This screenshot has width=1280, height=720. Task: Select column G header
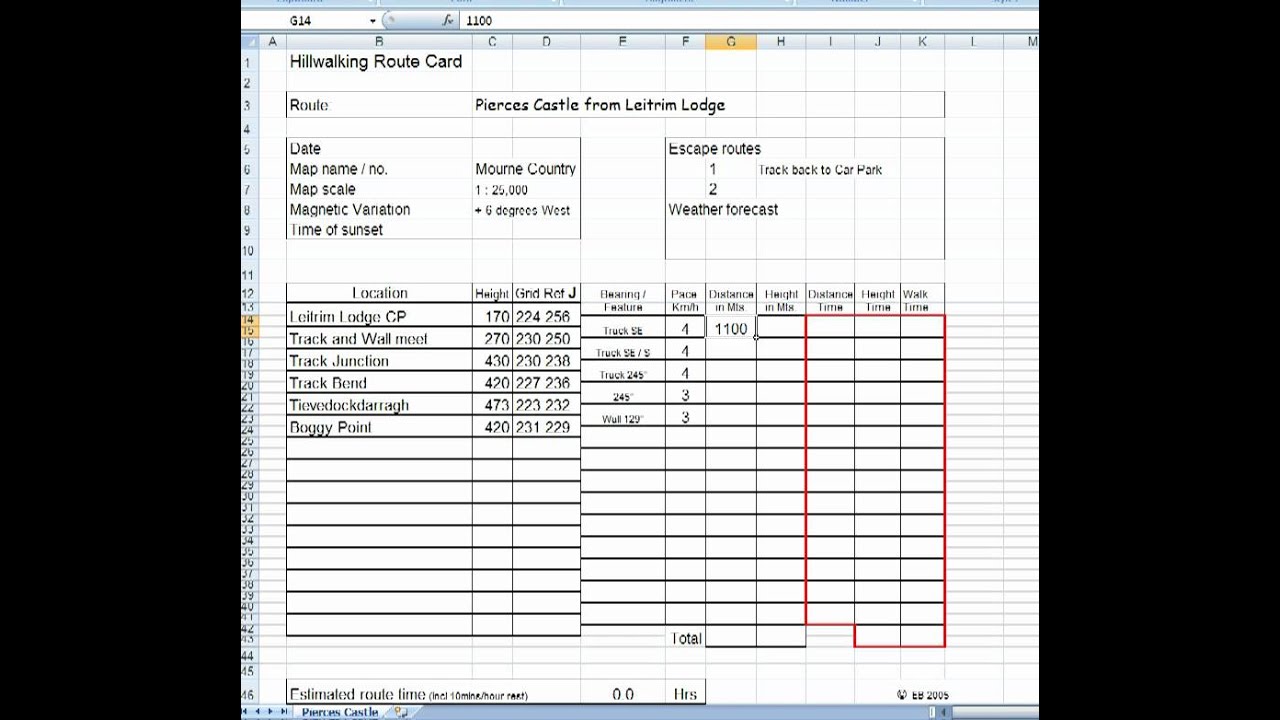[x=731, y=41]
